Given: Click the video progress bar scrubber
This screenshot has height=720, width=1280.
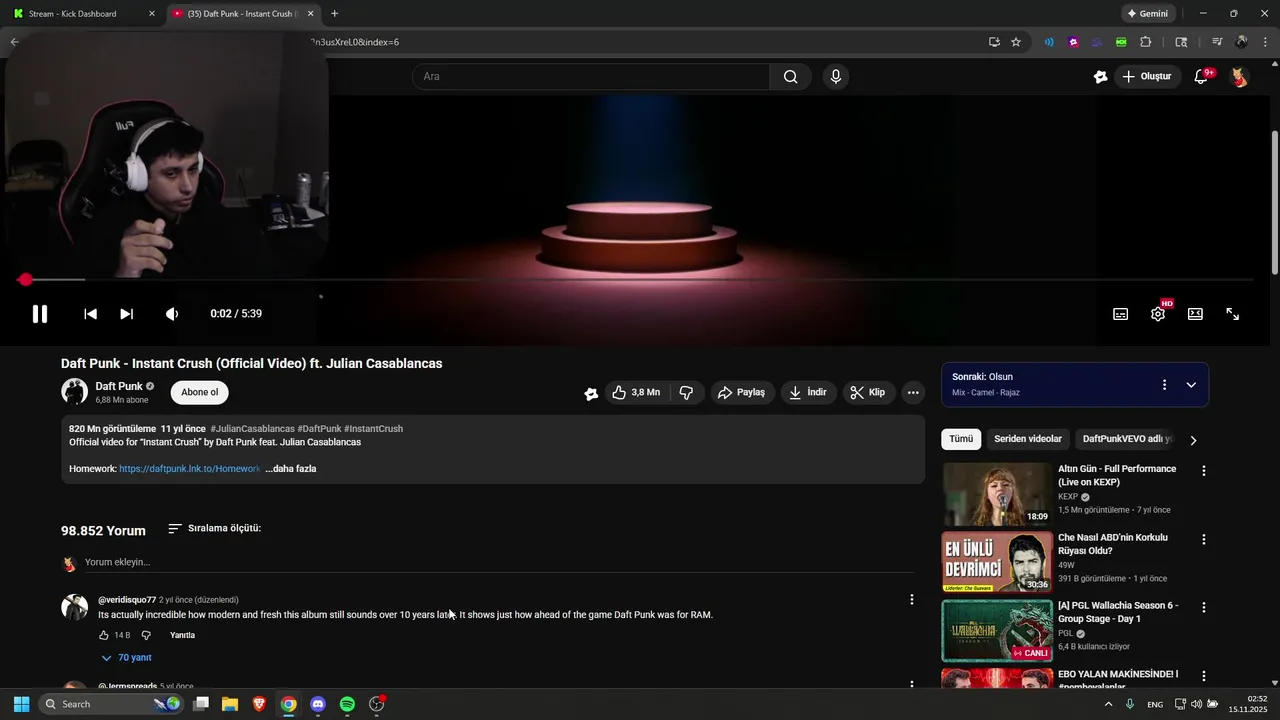Looking at the screenshot, I should (26, 280).
